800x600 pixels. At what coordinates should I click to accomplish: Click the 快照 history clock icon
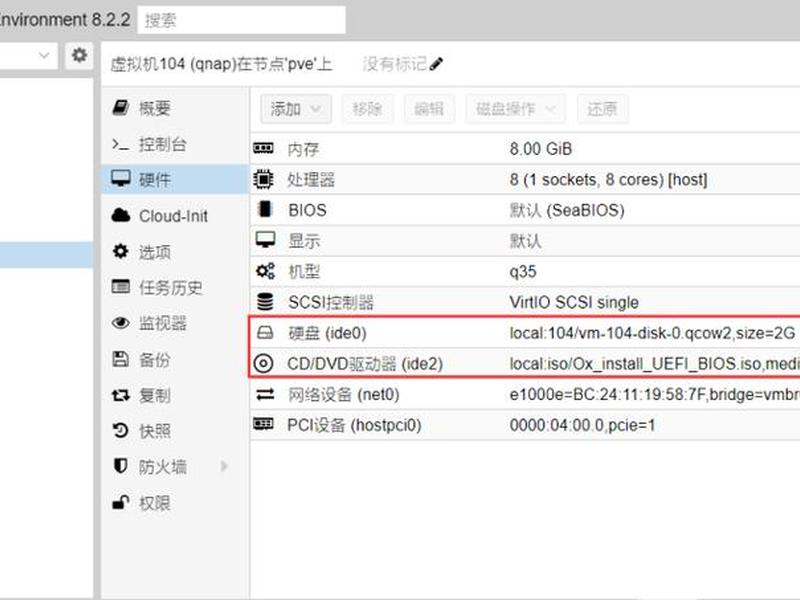point(120,431)
